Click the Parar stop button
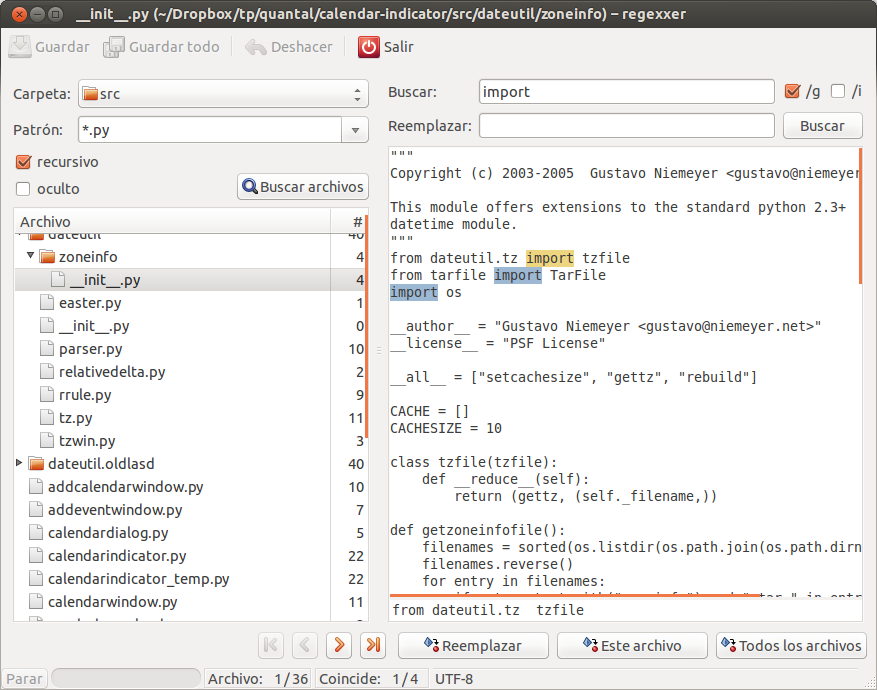The height and width of the screenshot is (690, 877). coord(24,678)
